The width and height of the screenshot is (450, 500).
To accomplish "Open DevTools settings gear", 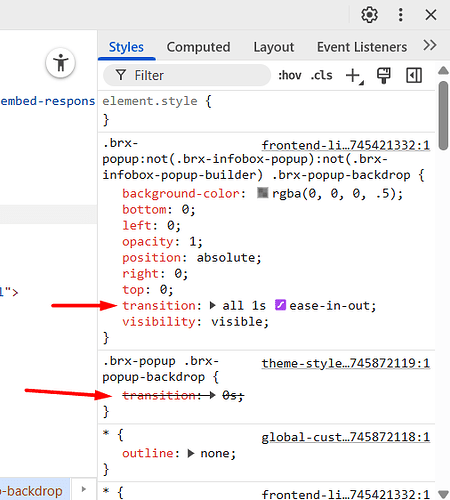I will click(369, 15).
